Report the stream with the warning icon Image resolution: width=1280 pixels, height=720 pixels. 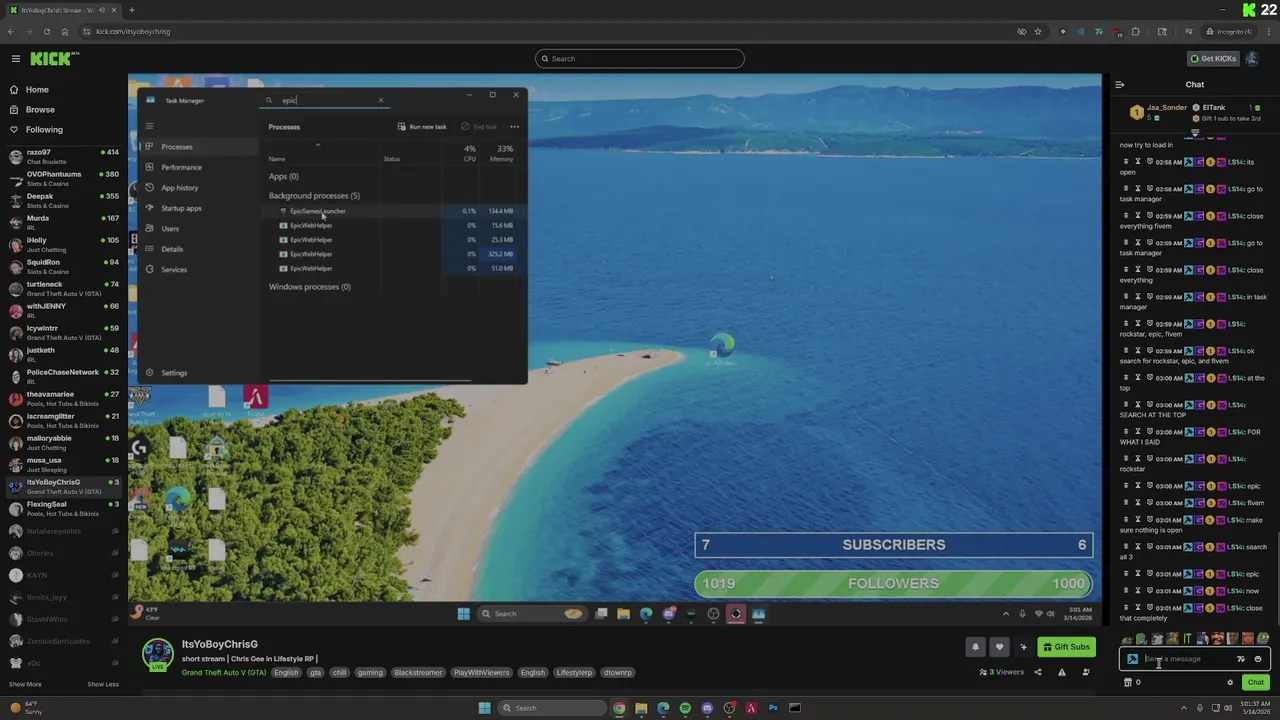click(1061, 672)
